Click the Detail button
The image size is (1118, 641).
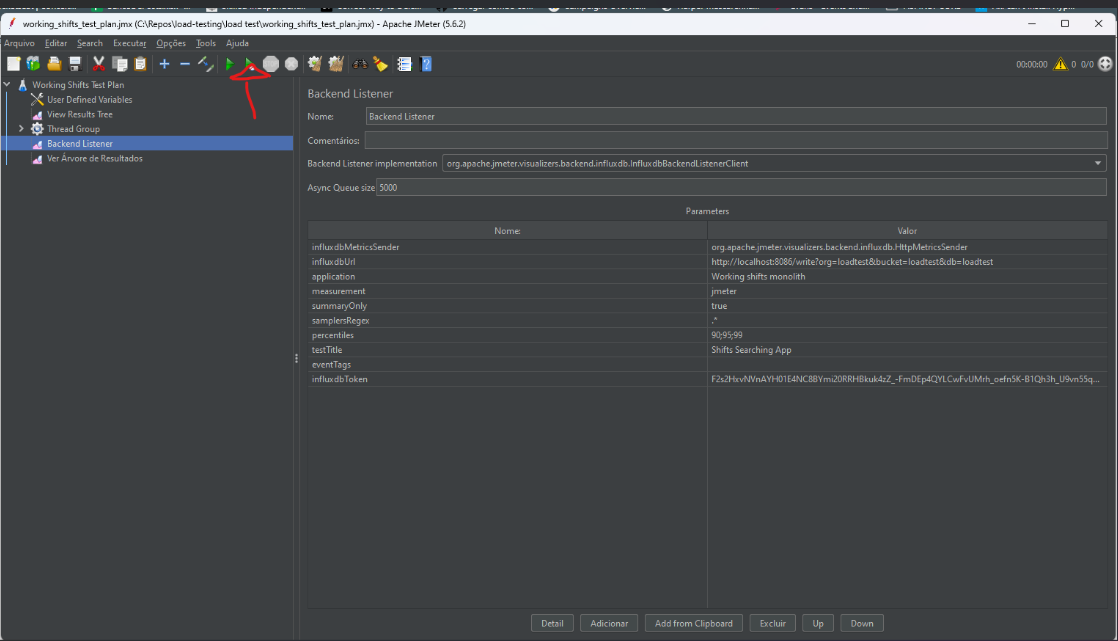(x=552, y=623)
